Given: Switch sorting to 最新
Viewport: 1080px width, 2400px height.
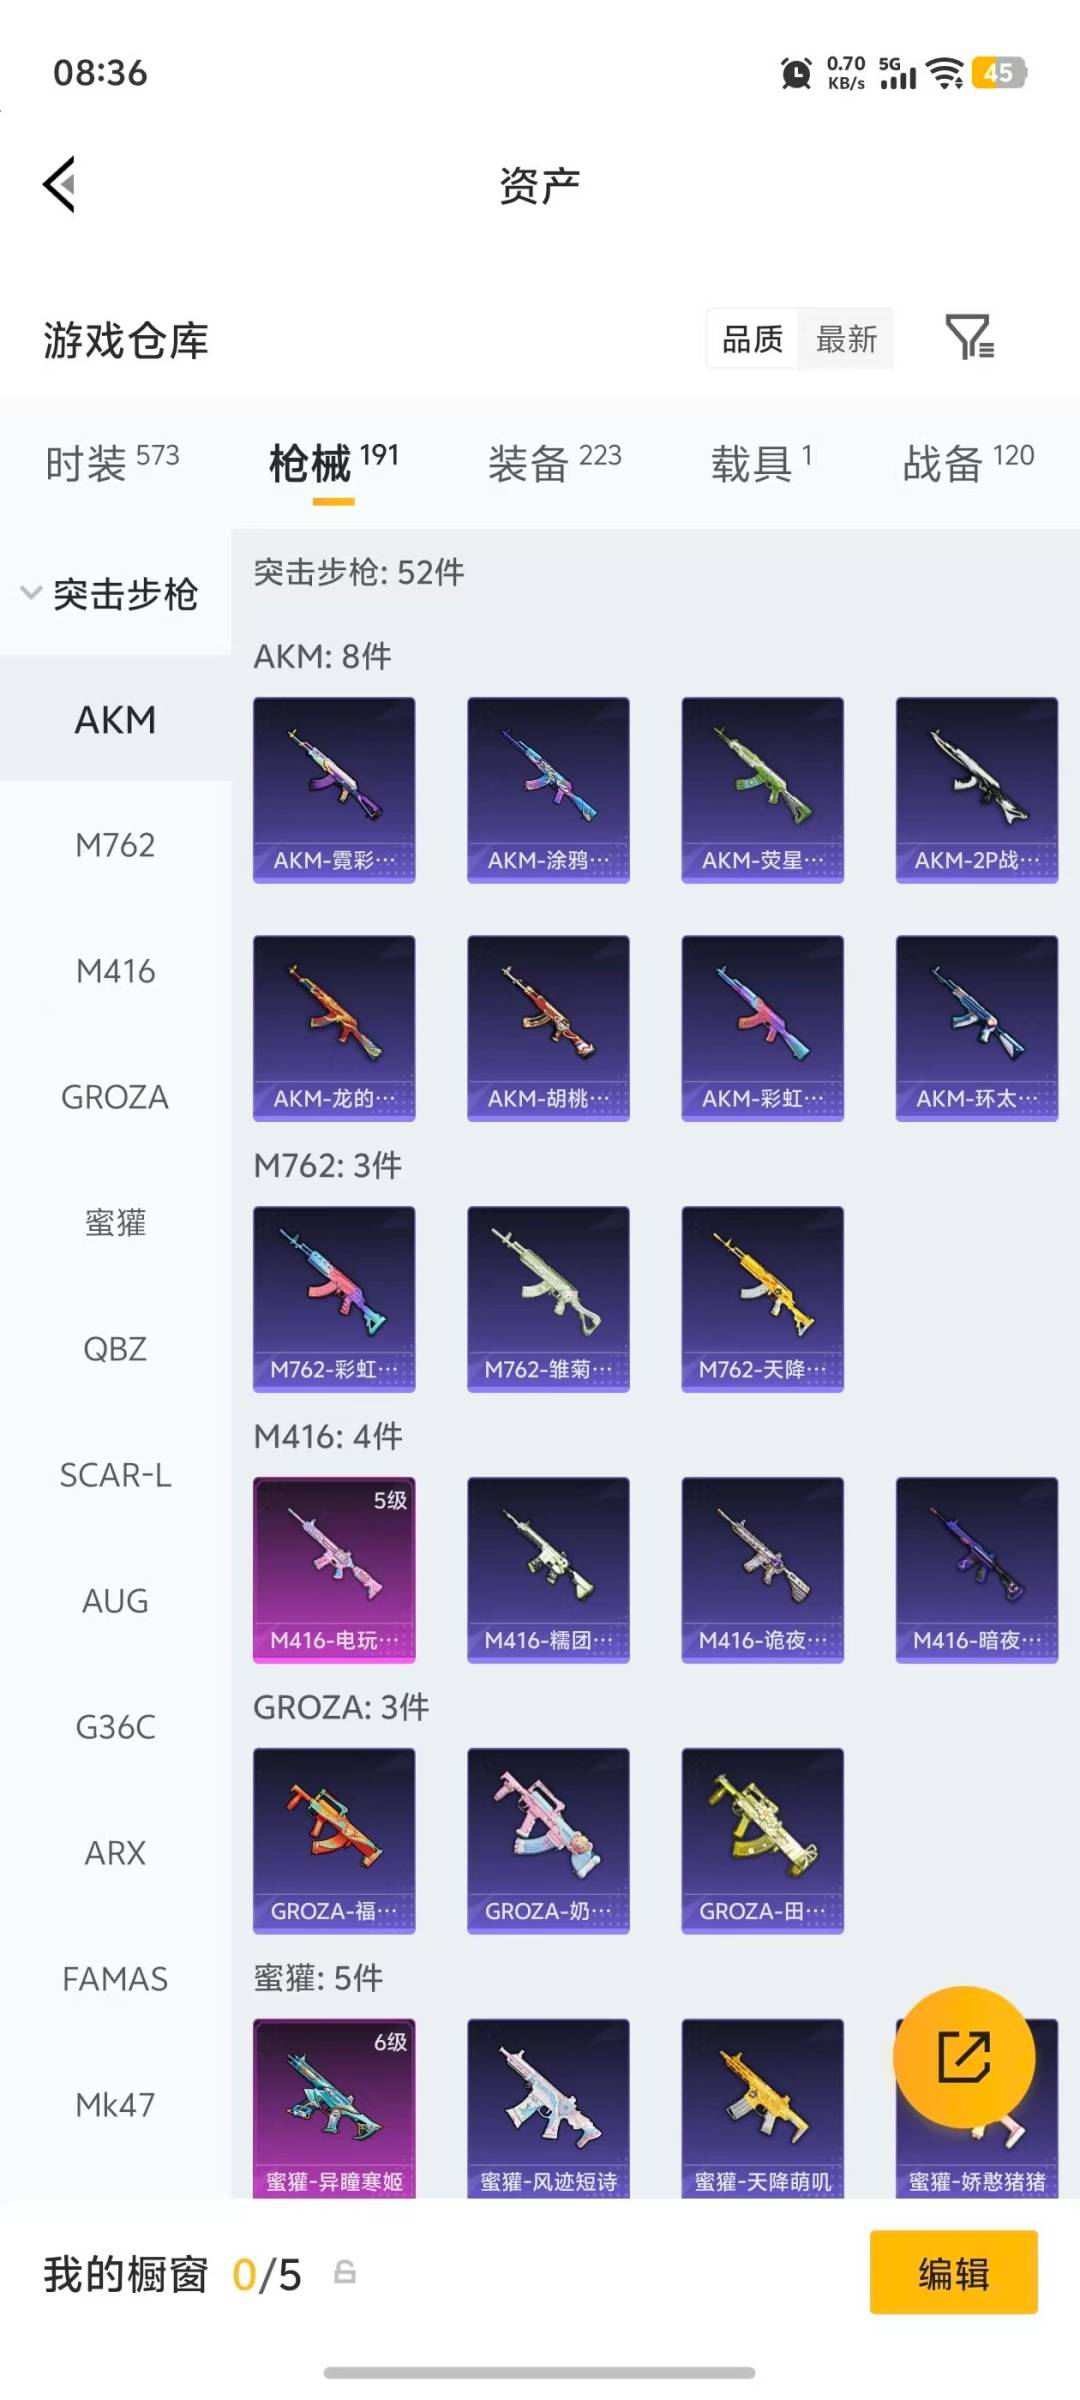Looking at the screenshot, I should (x=846, y=339).
